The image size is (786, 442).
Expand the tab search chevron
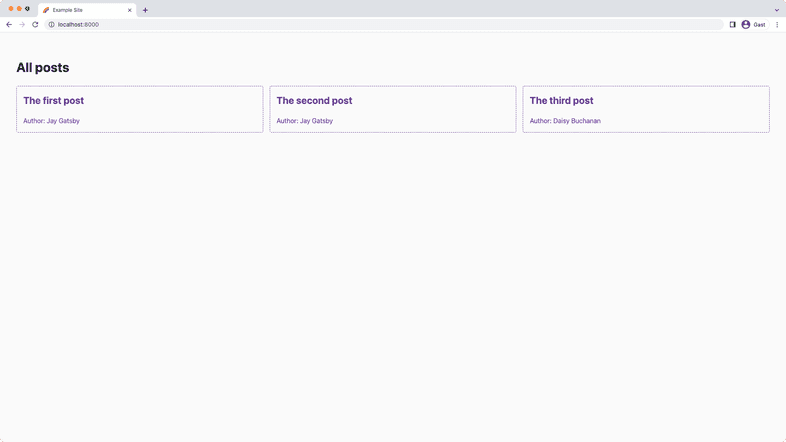pos(776,10)
